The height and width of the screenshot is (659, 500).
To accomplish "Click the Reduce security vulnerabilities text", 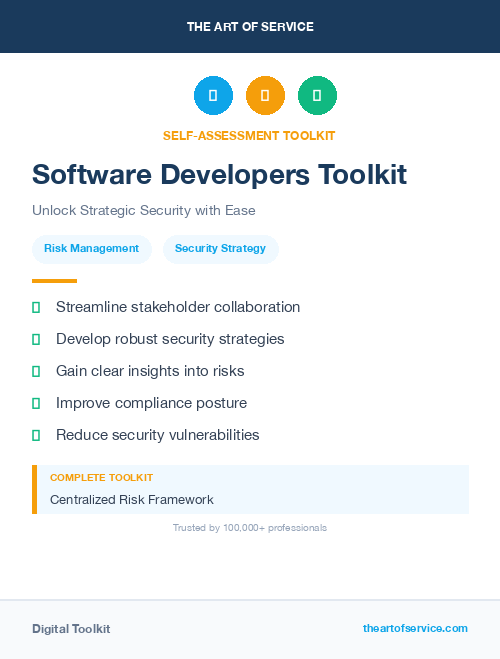I will pyautogui.click(x=158, y=435).
